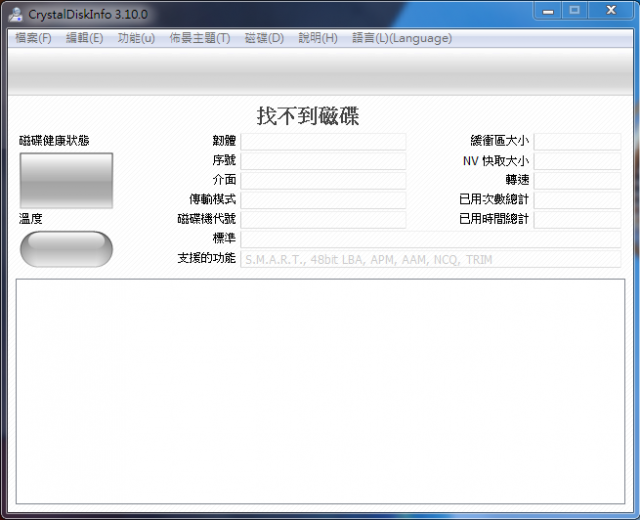Click the 韌體 firmware field

coord(323,142)
